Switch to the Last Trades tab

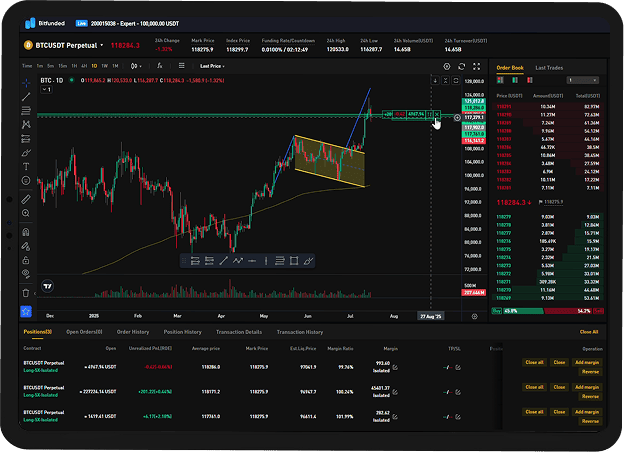[x=549, y=67]
